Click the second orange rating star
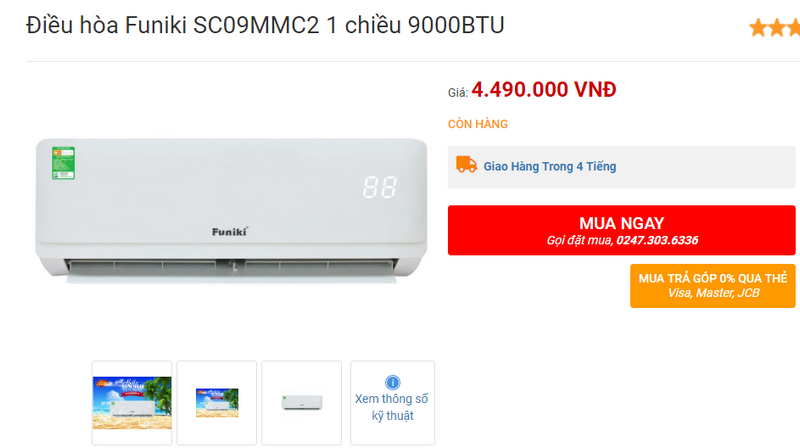 (x=777, y=28)
